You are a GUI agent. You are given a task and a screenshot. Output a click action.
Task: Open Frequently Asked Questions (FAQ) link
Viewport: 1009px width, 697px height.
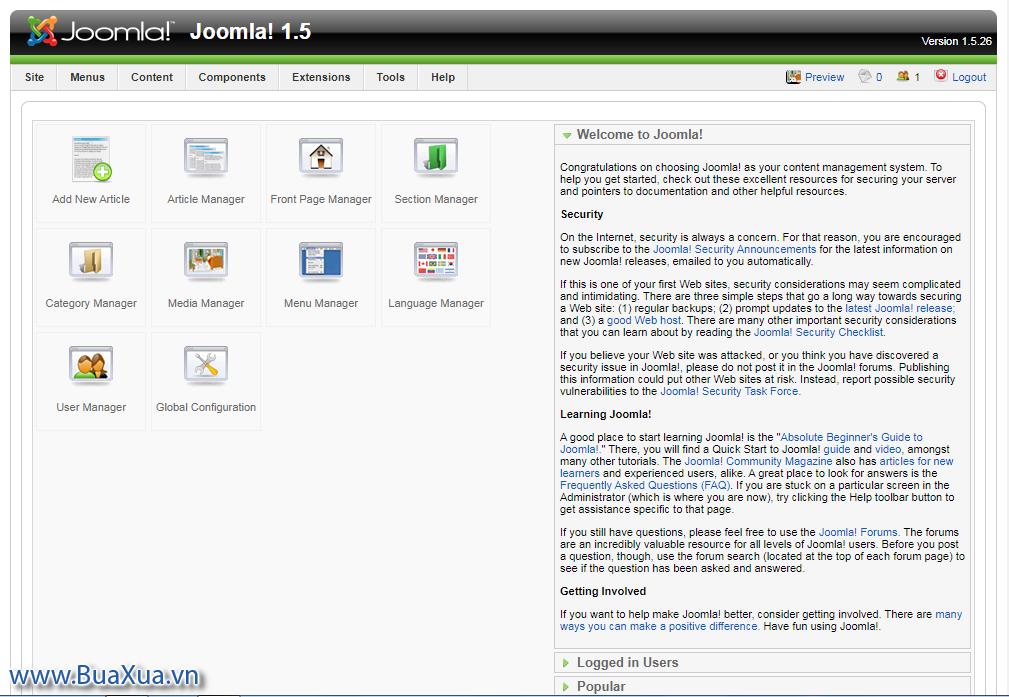645,485
